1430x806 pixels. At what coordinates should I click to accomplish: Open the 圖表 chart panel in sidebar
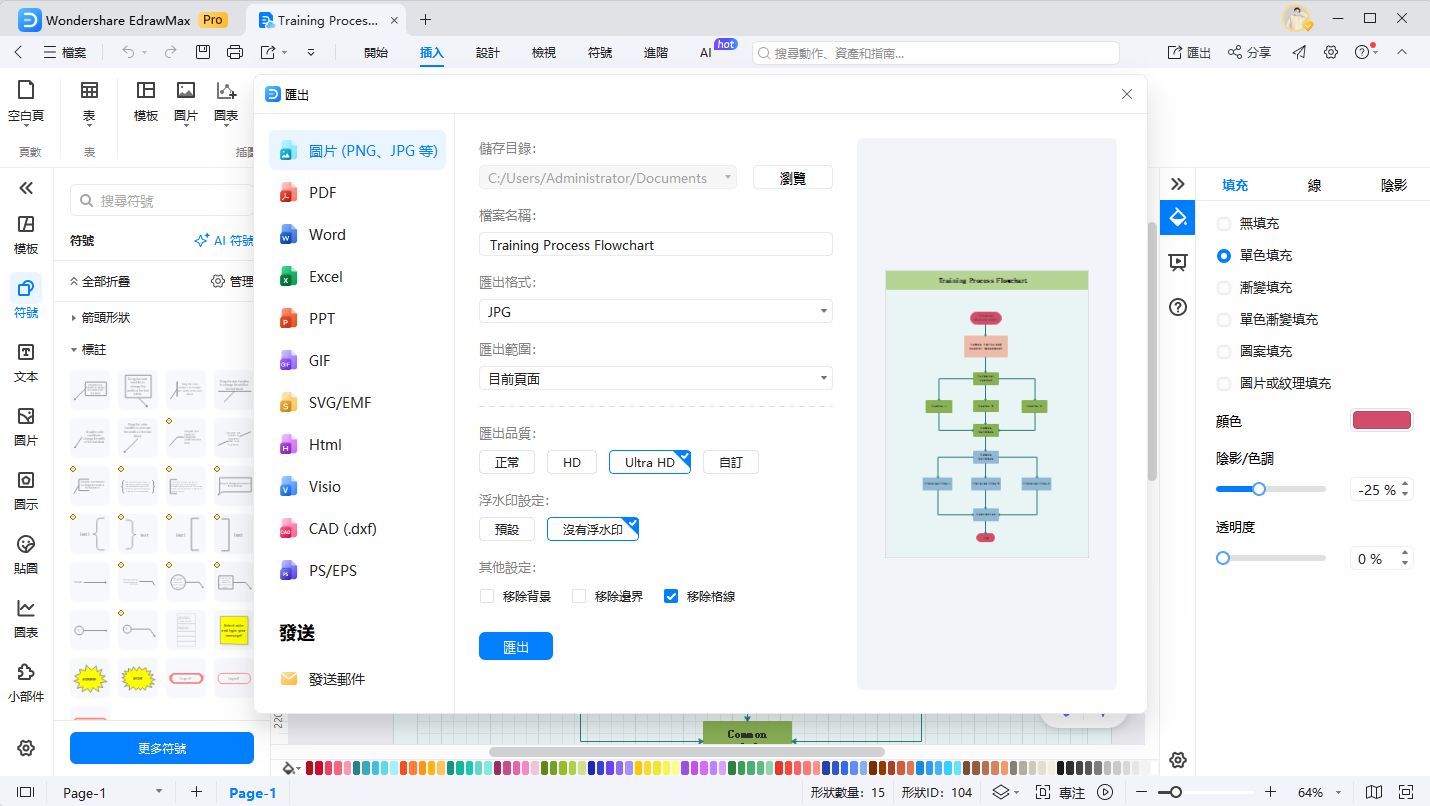[26, 619]
